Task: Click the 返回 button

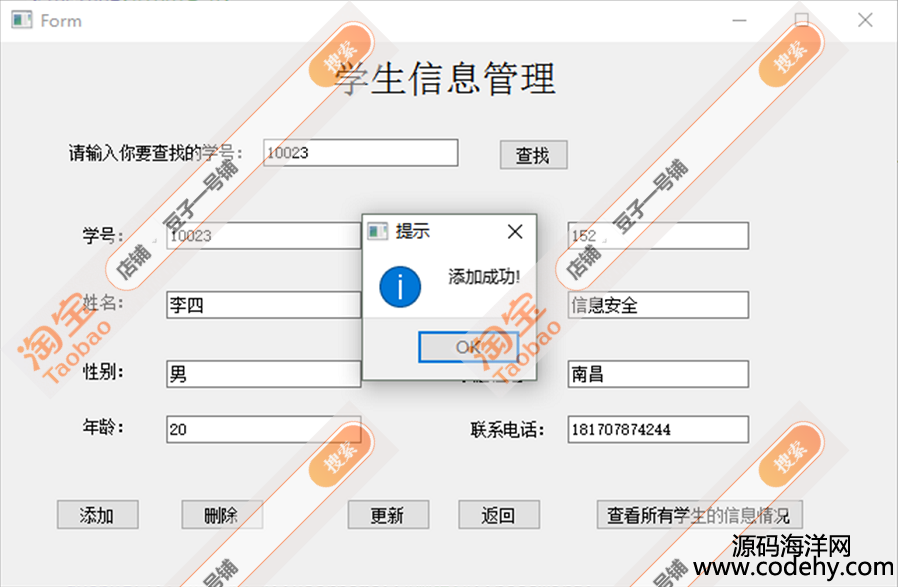Action: (498, 515)
